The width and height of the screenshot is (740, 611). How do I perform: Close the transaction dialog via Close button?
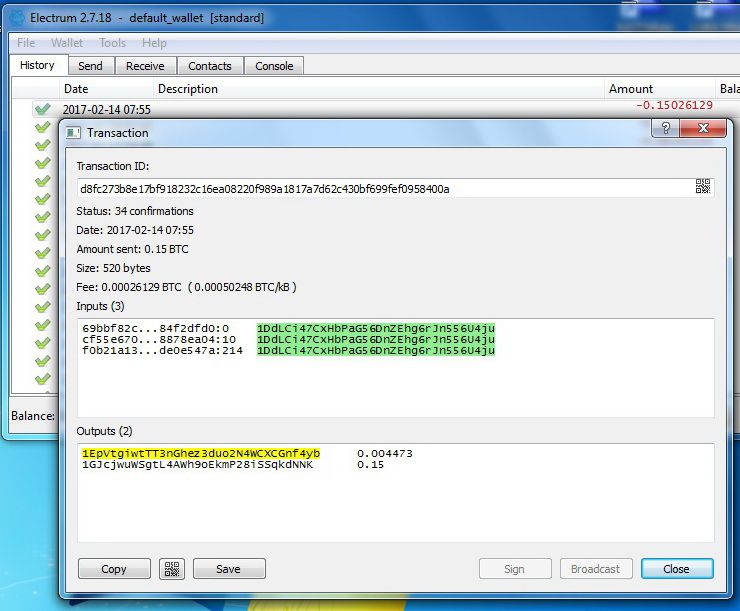tap(677, 569)
